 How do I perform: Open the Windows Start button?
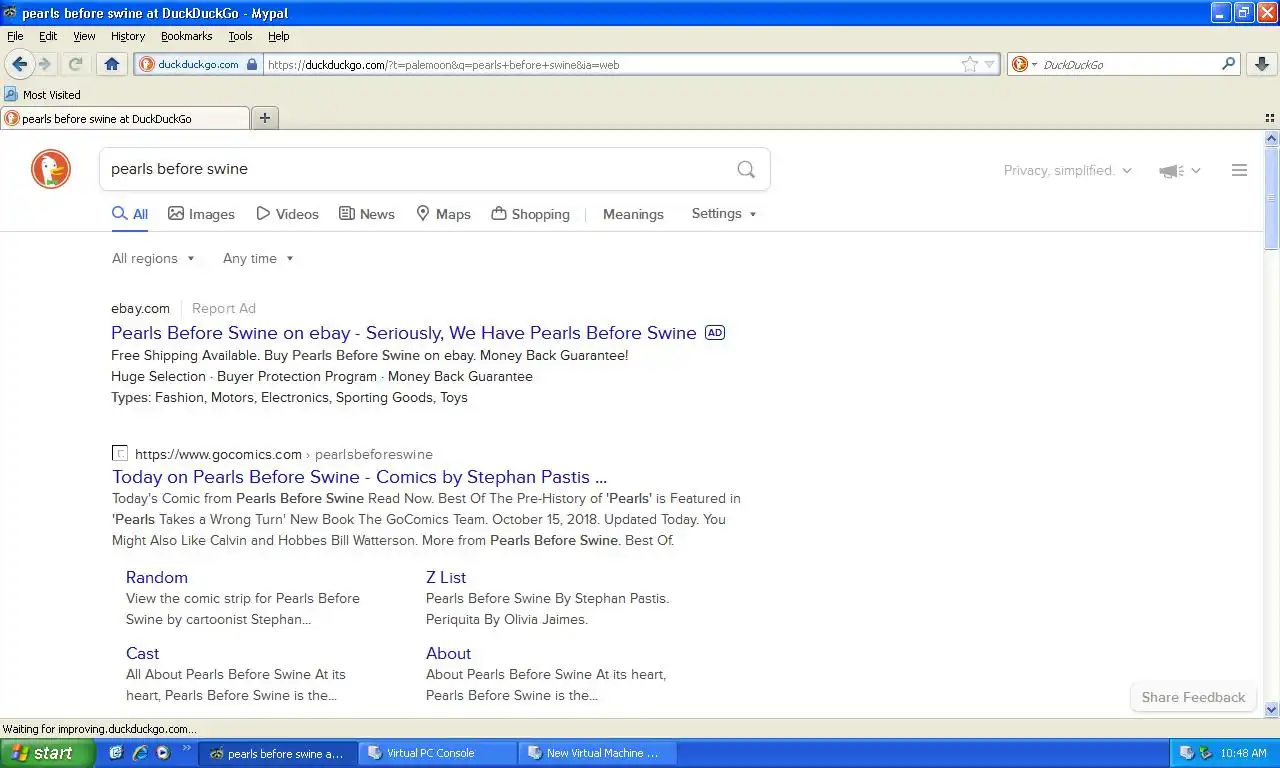pyautogui.click(x=47, y=753)
